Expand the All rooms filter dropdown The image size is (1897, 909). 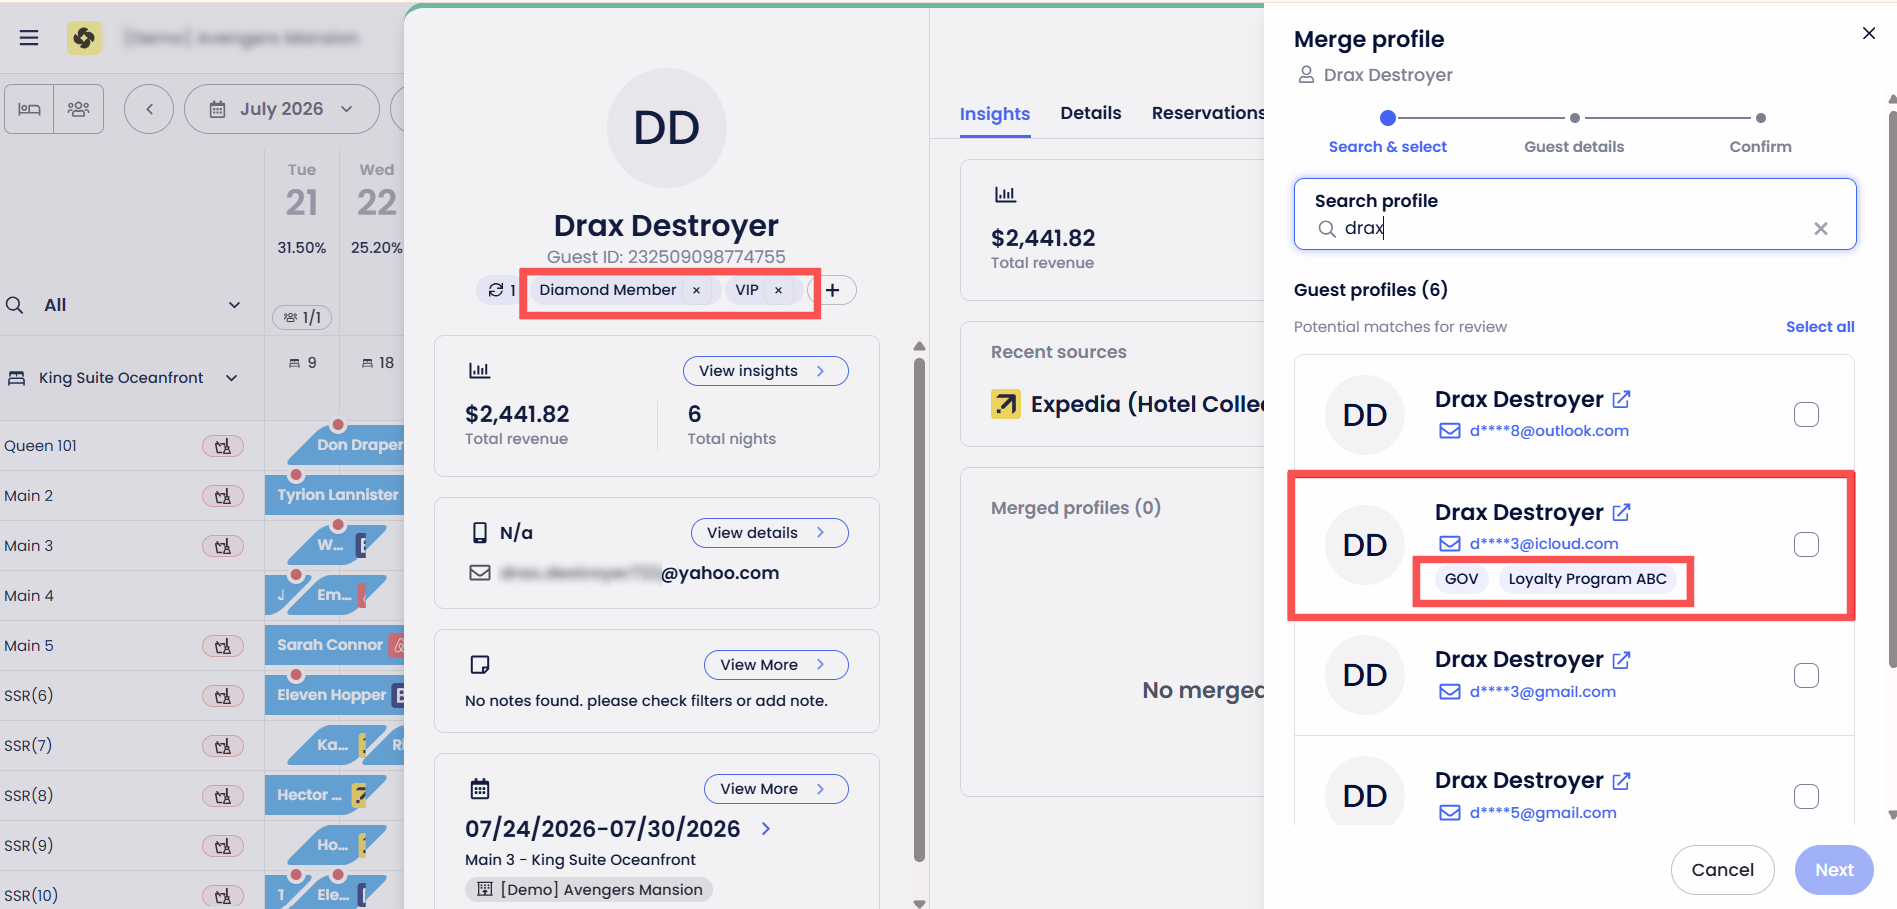click(234, 305)
